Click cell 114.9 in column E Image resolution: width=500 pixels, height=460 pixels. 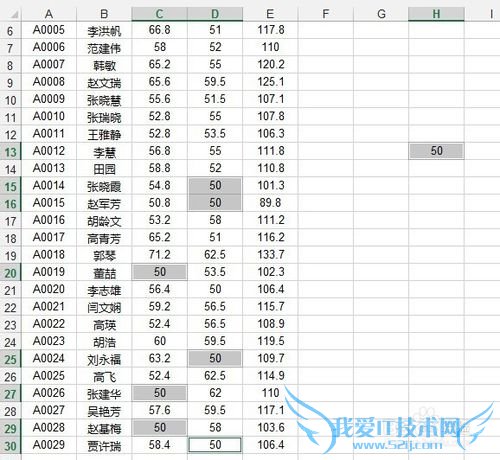tap(270, 376)
